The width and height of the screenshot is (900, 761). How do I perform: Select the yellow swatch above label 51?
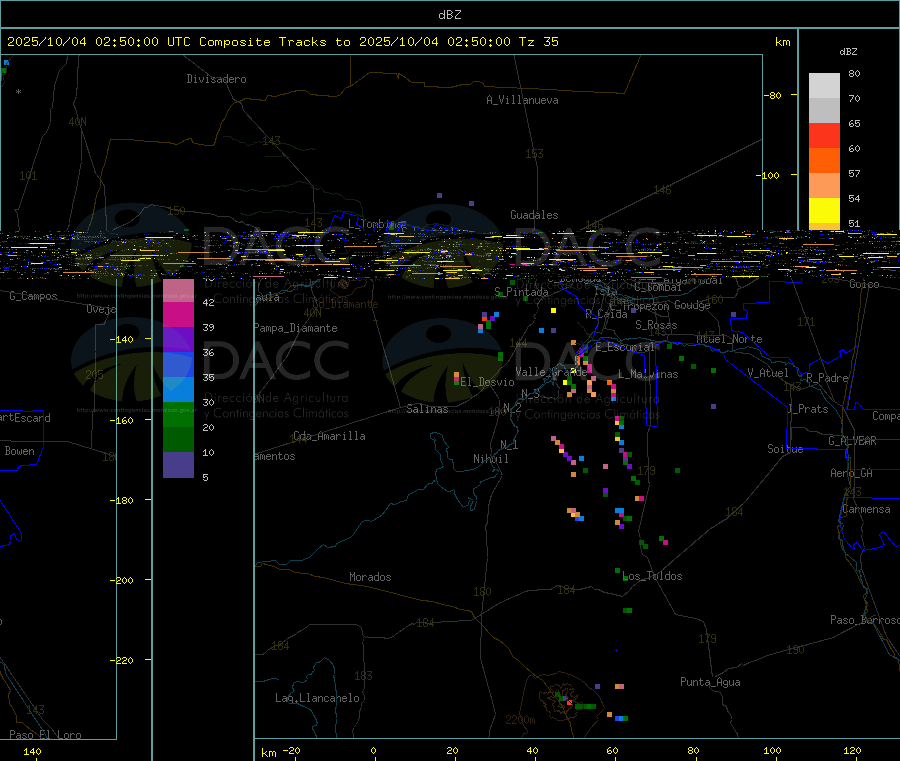tap(824, 211)
